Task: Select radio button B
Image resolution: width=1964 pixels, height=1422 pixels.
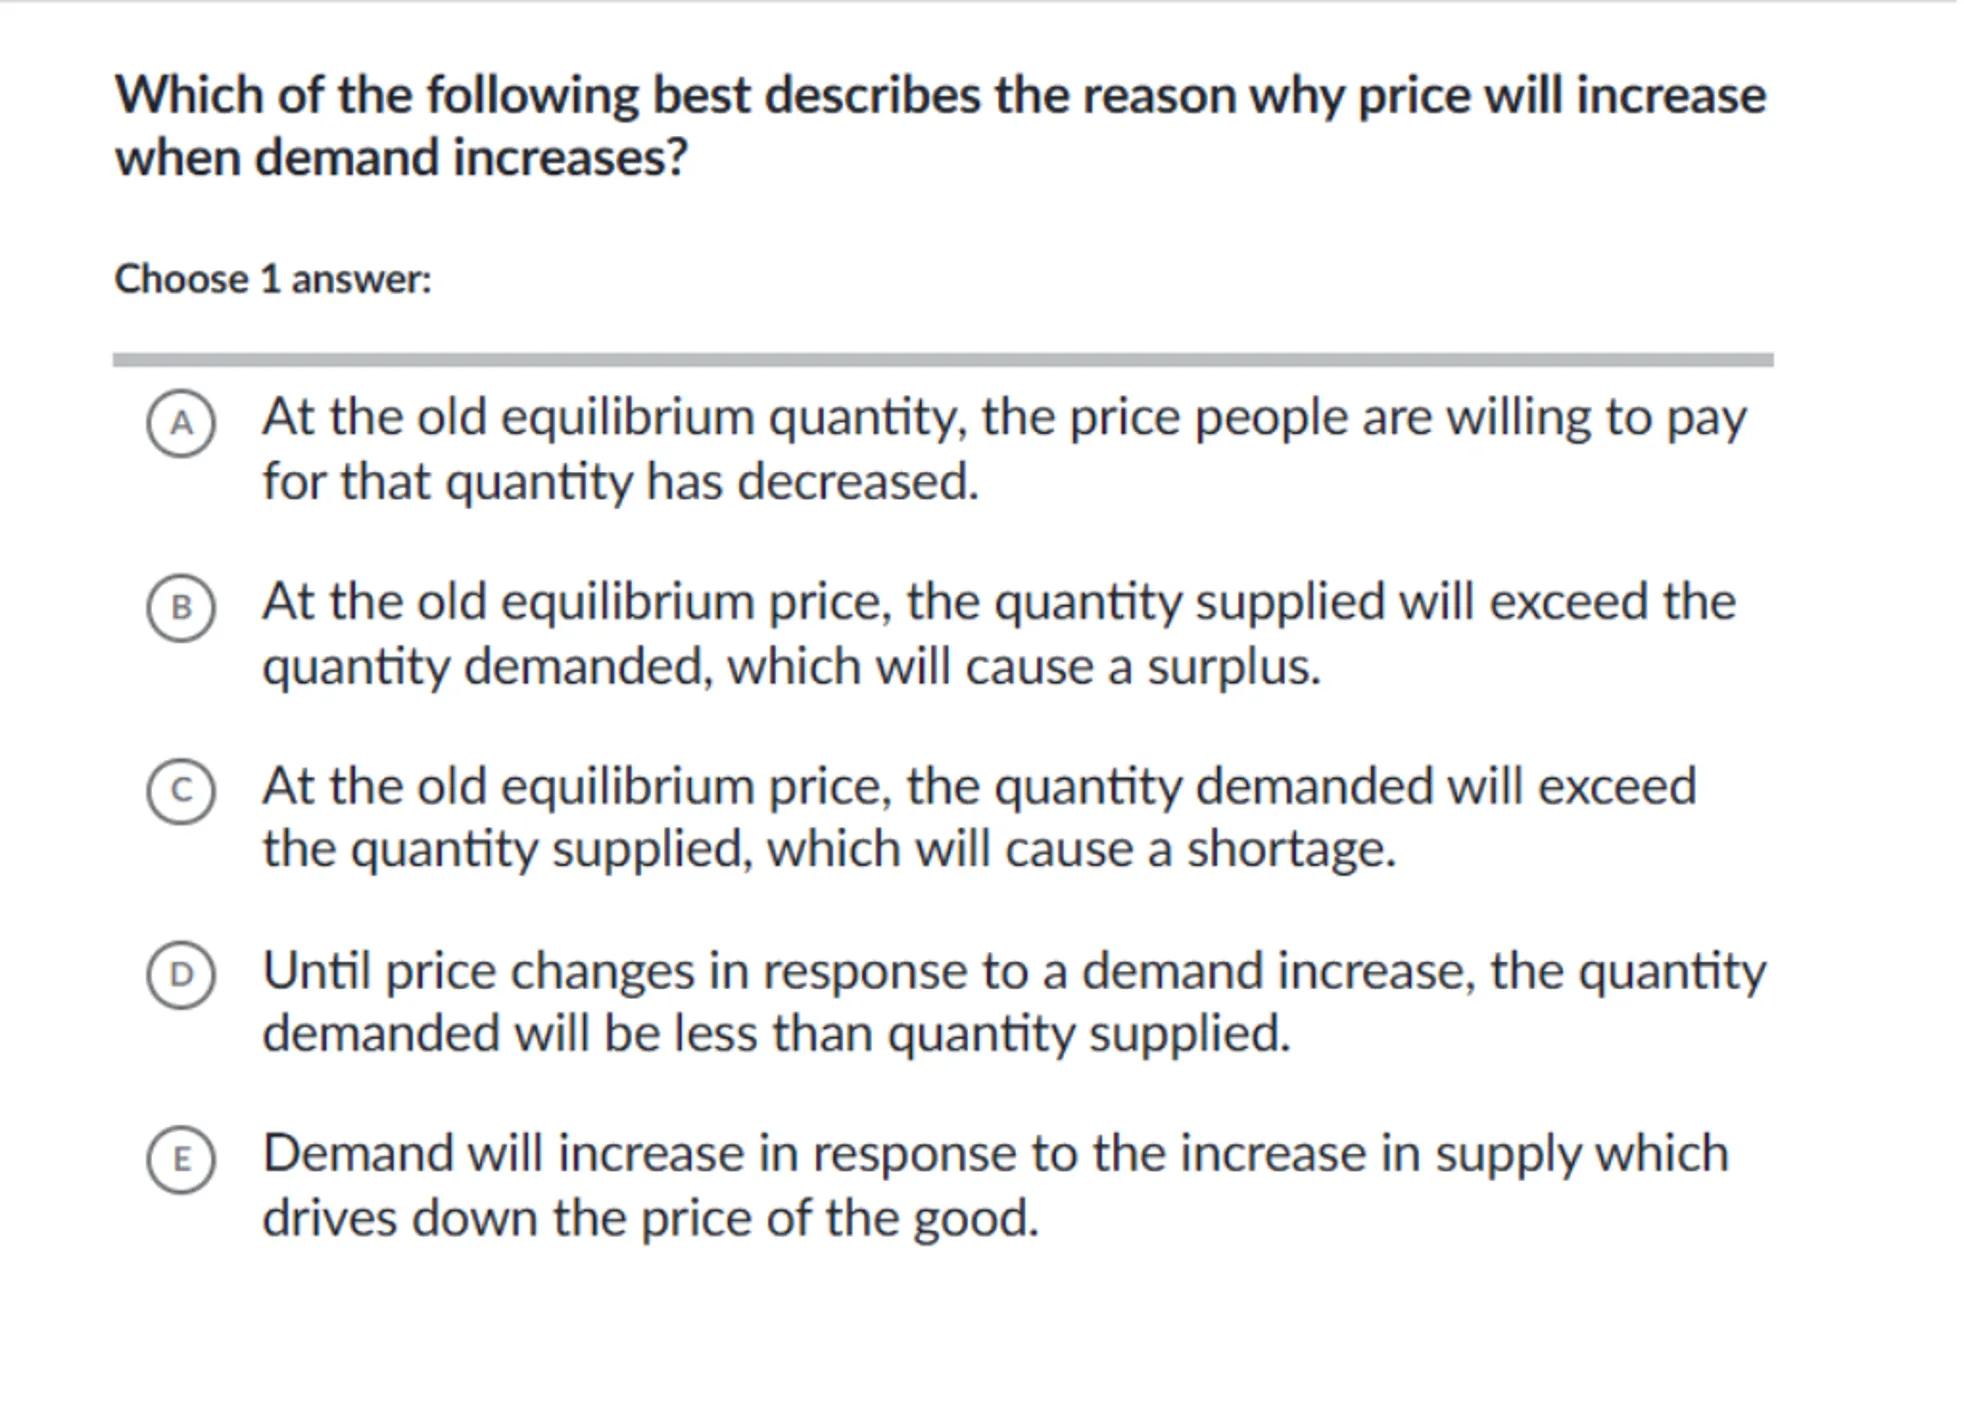Action: [181, 608]
